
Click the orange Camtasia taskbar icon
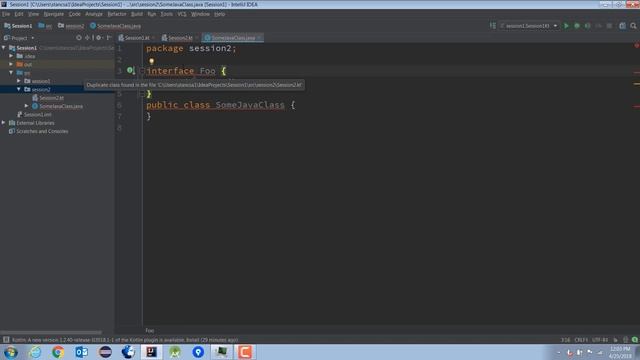click(245, 352)
